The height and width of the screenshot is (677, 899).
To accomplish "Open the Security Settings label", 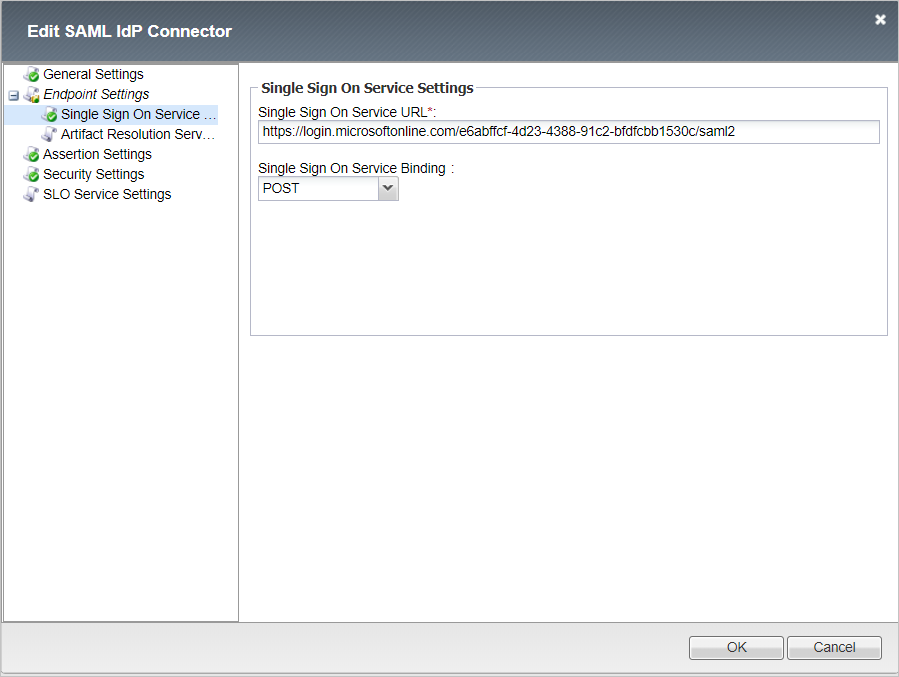I will pos(93,174).
